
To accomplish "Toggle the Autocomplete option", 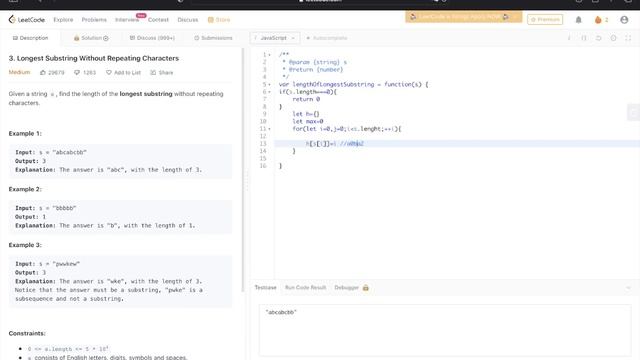I will click(x=327, y=38).
